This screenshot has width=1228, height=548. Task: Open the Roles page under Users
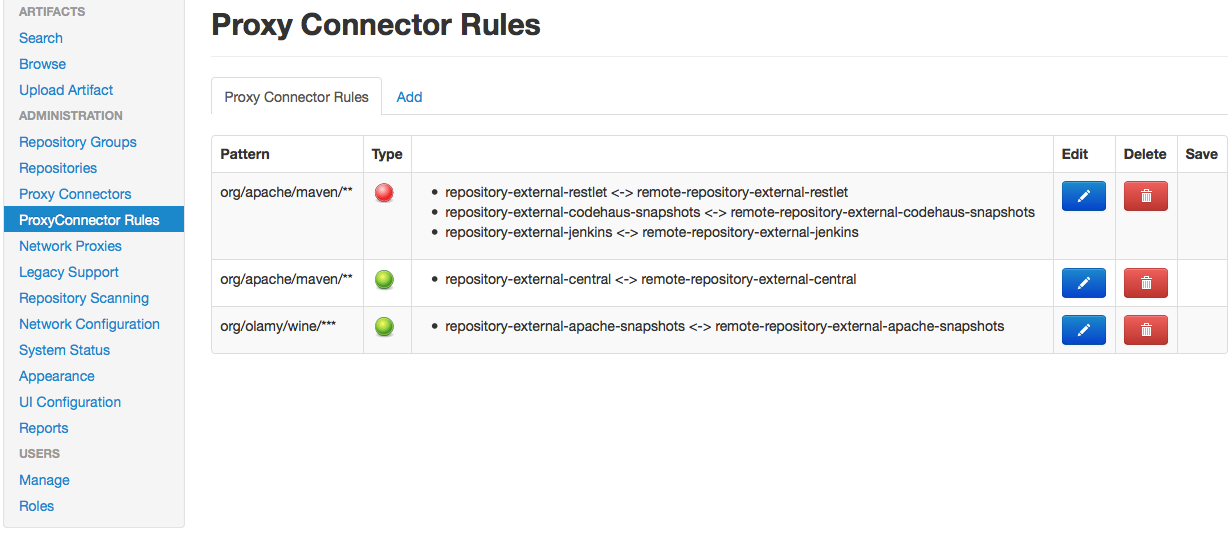point(37,506)
